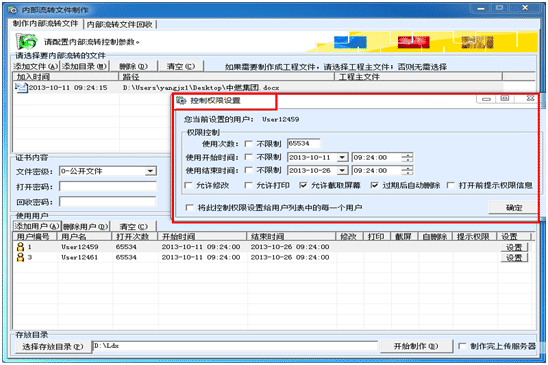Click 清空(C) in user section
The image size is (548, 365).
click(x=134, y=227)
